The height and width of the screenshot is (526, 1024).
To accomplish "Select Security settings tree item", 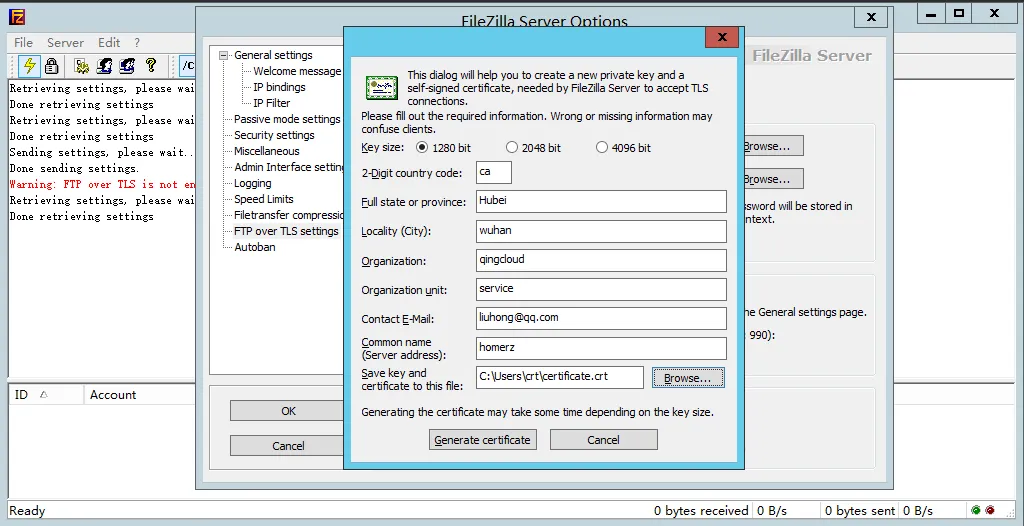I will [x=274, y=135].
